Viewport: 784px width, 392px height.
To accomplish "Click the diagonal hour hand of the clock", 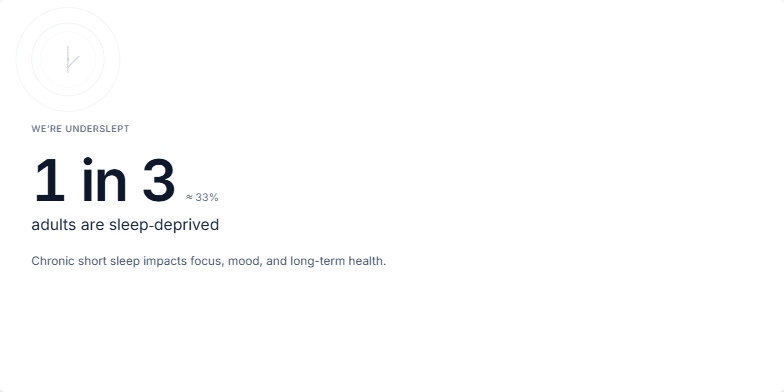I will point(74,62).
